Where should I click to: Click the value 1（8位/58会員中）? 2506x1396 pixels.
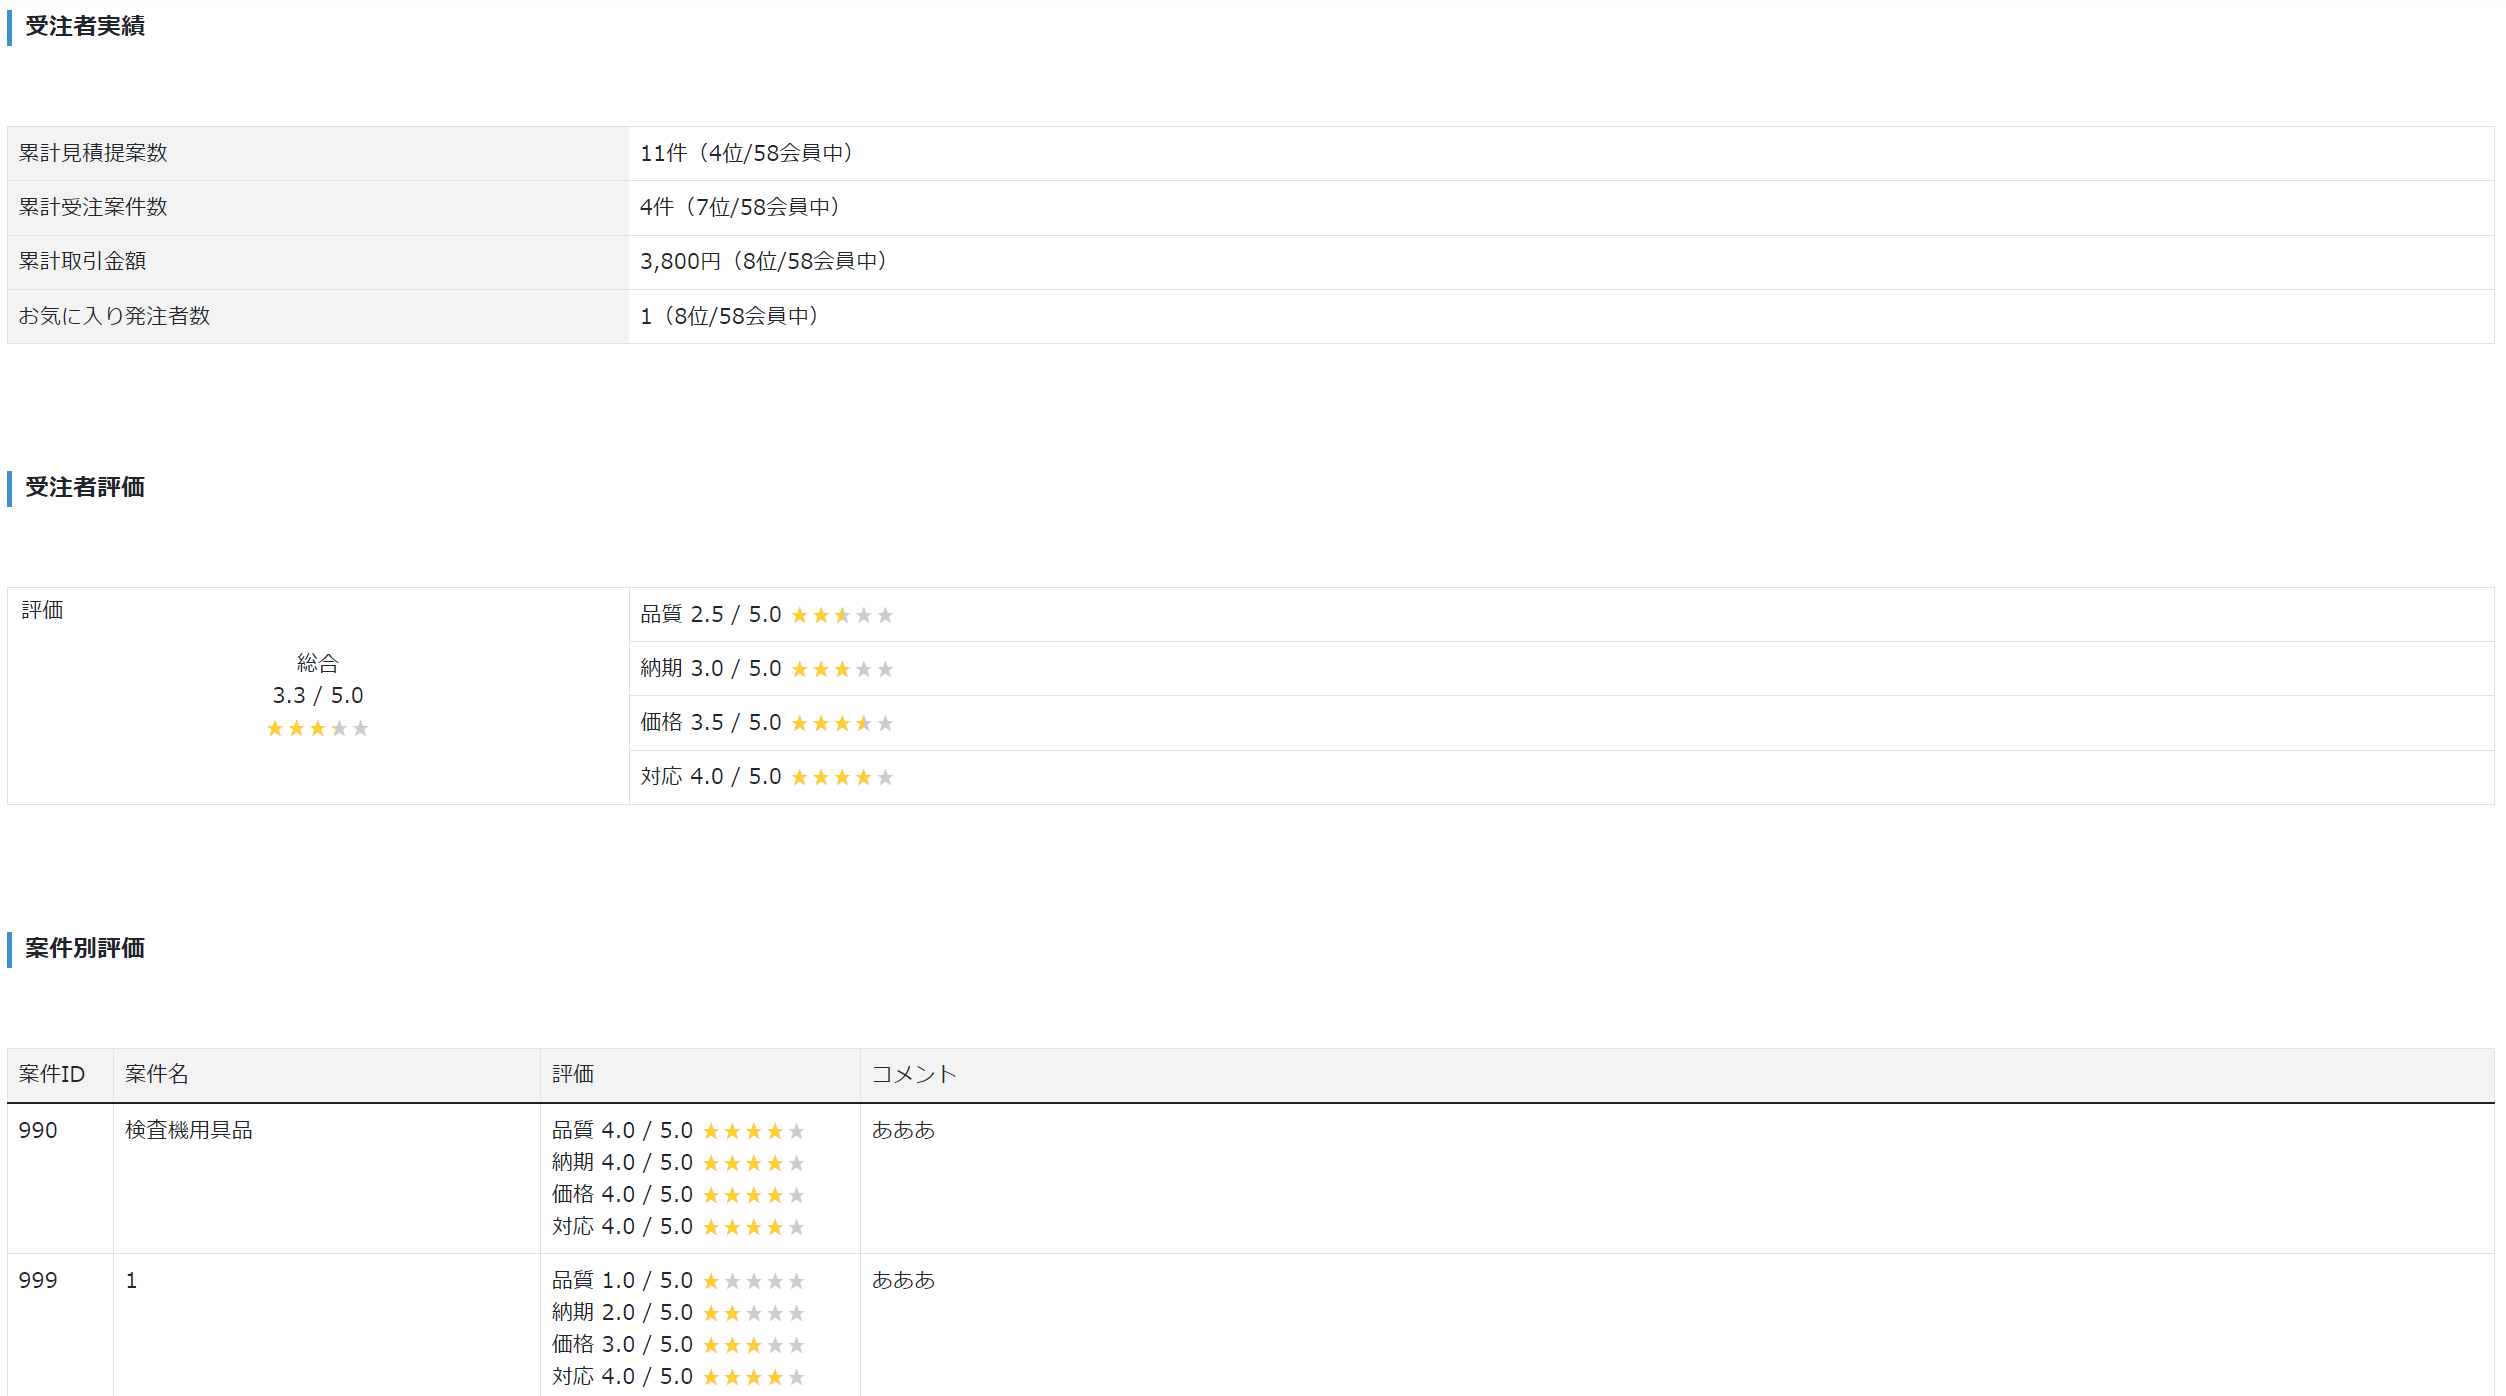729,316
